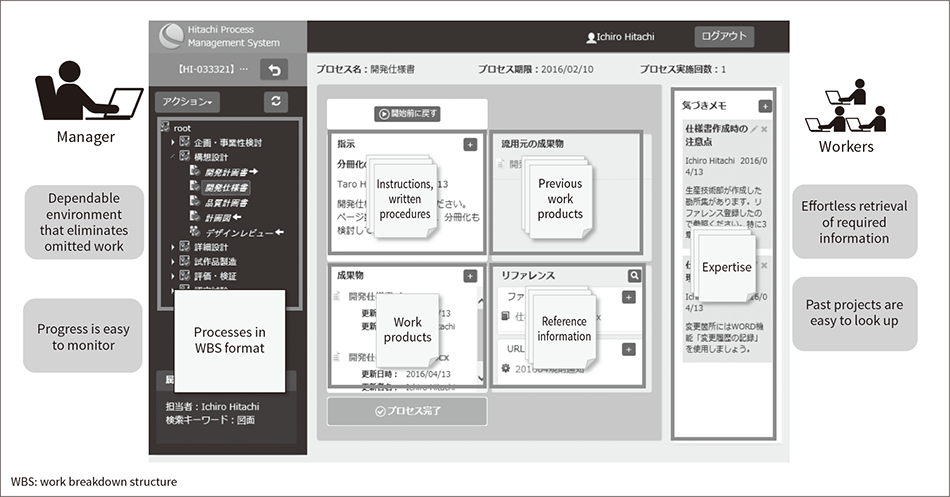The height and width of the screenshot is (497, 950).
Task: Select デザインレビュー in the process tree
Action: click(238, 232)
